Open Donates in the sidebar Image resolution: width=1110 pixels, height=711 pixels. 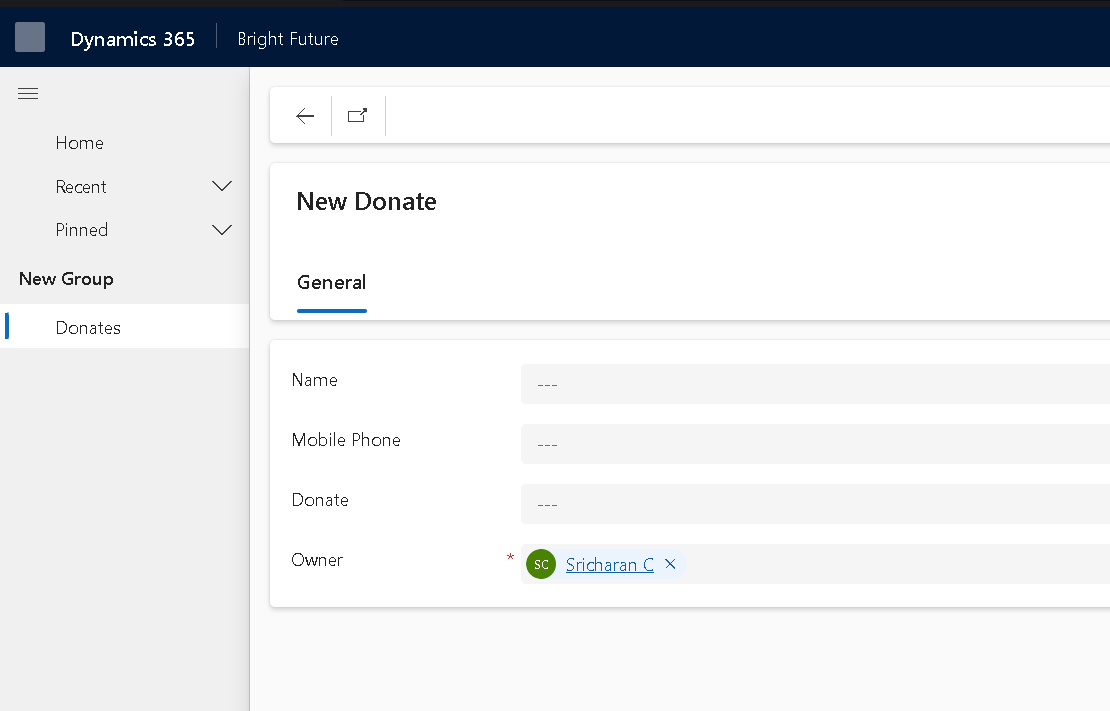click(88, 328)
